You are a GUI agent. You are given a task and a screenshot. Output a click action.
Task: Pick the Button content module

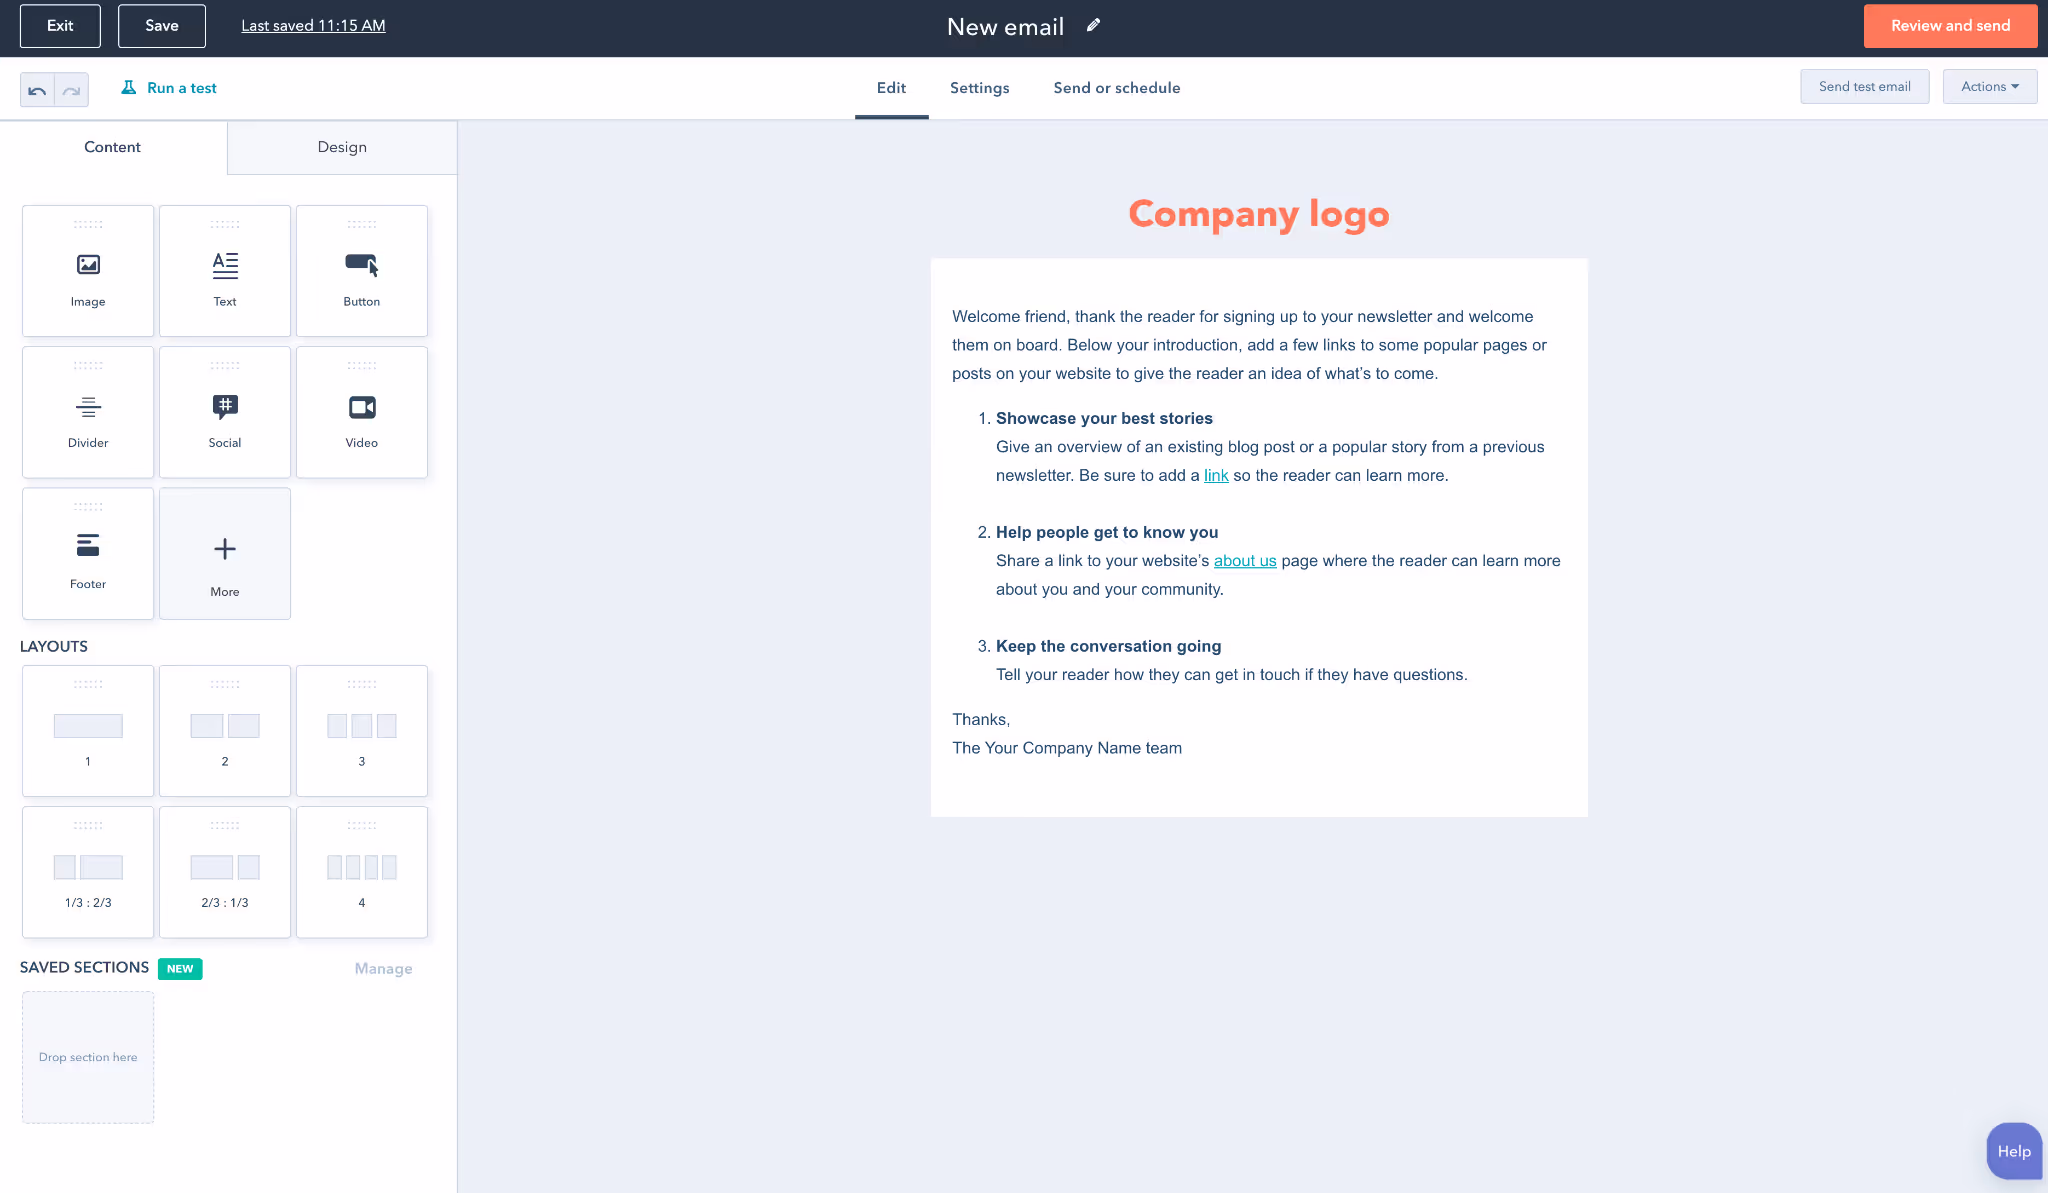click(362, 271)
